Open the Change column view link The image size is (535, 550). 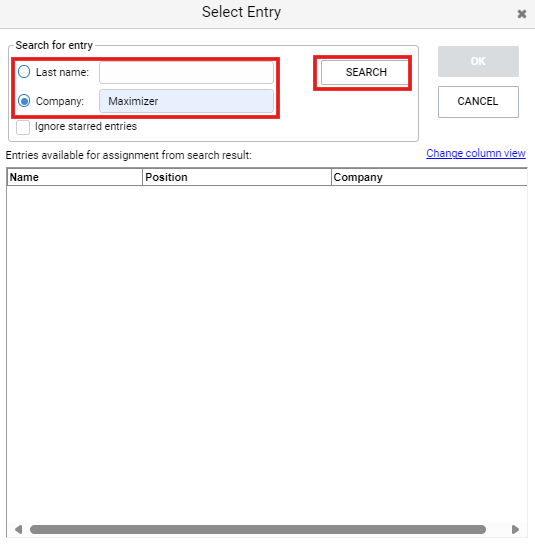click(x=476, y=153)
